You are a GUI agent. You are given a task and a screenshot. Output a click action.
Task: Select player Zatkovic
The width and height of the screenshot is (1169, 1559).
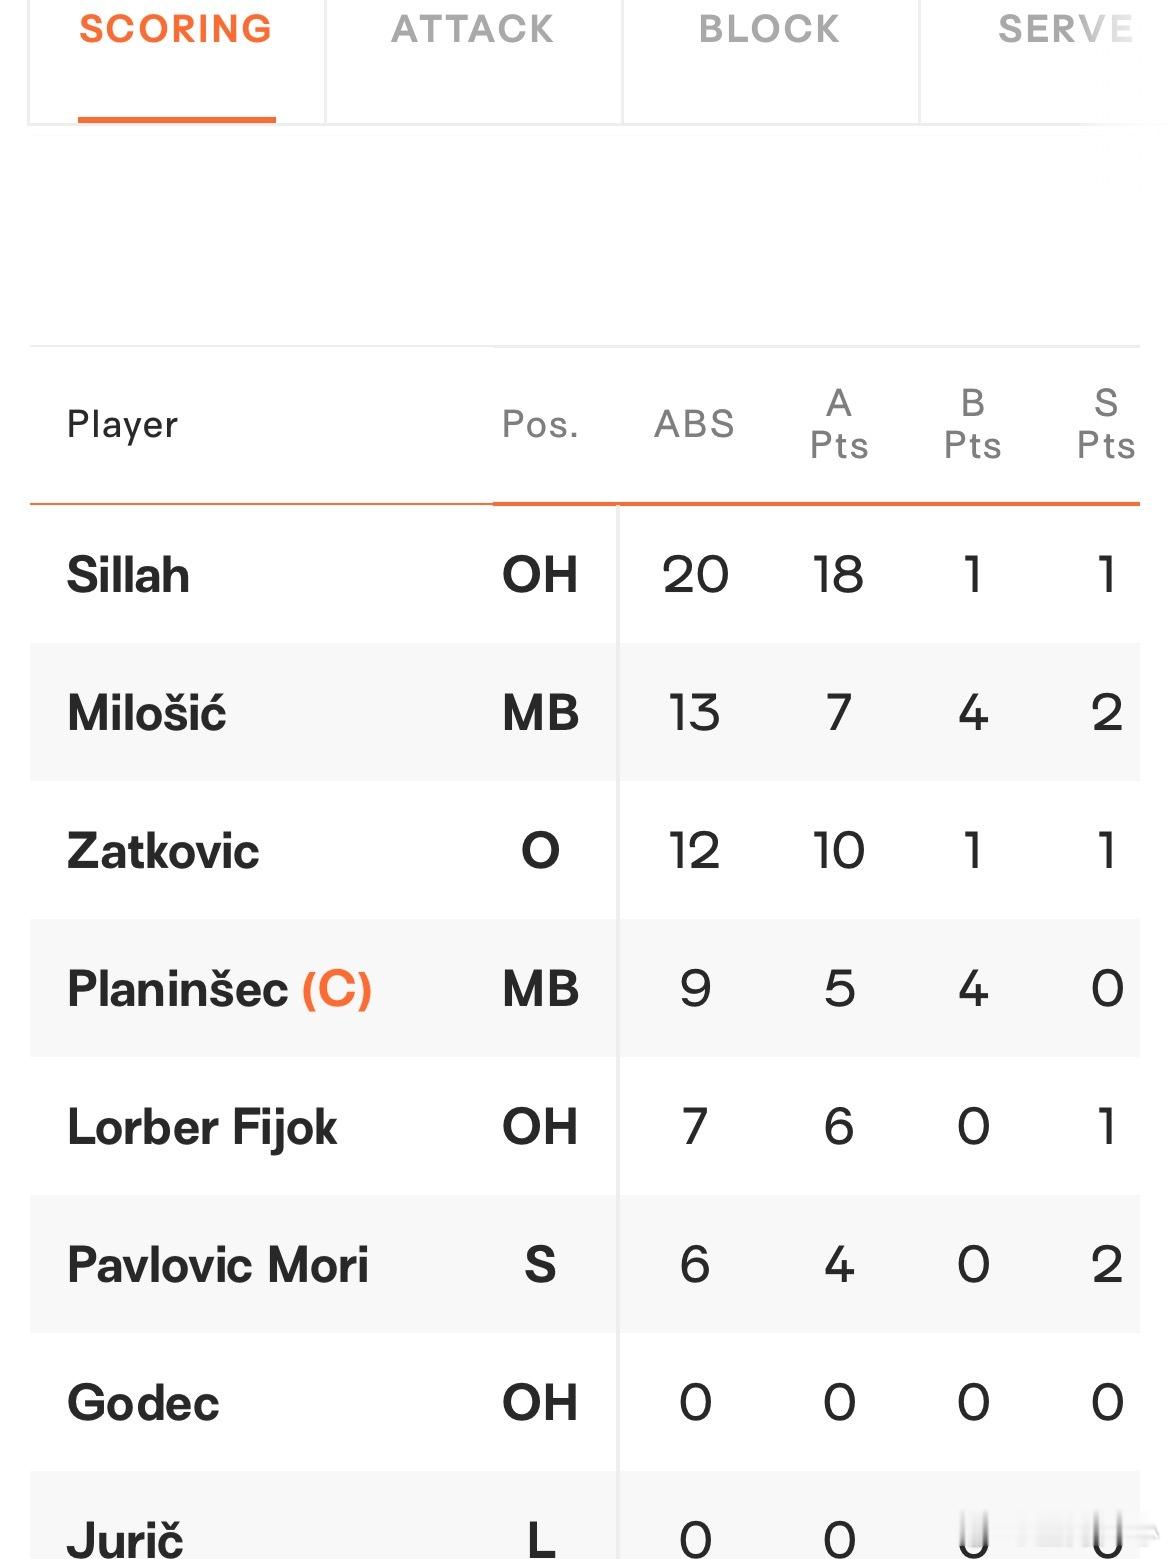tap(163, 851)
